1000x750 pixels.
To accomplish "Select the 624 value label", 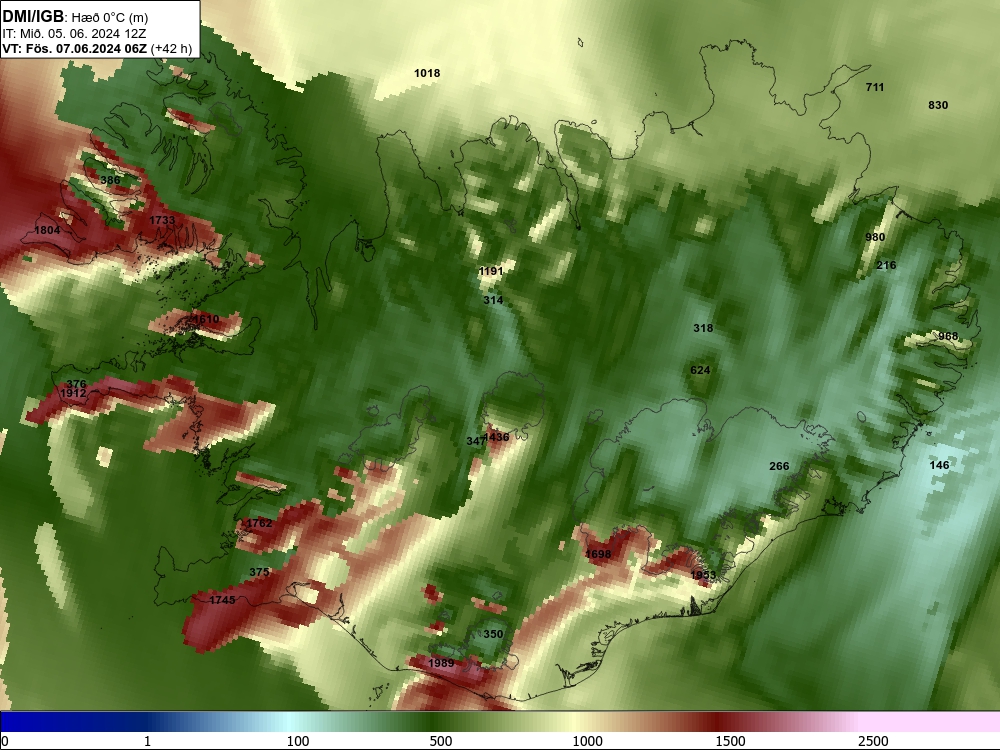I will pyautogui.click(x=700, y=371).
